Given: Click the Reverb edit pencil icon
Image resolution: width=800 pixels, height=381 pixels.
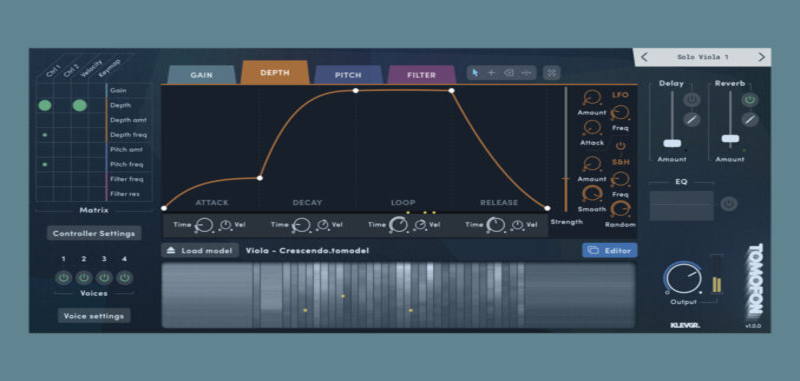Looking at the screenshot, I should 750,120.
